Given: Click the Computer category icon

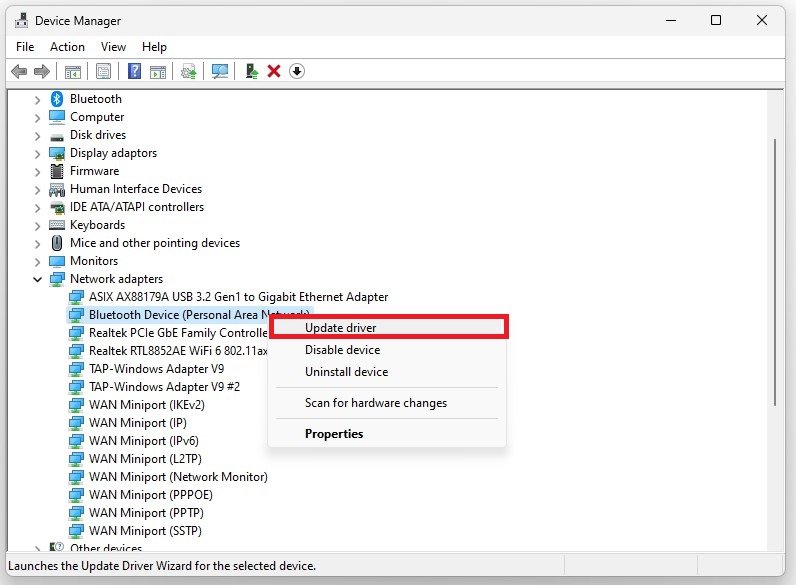Looking at the screenshot, I should (57, 117).
